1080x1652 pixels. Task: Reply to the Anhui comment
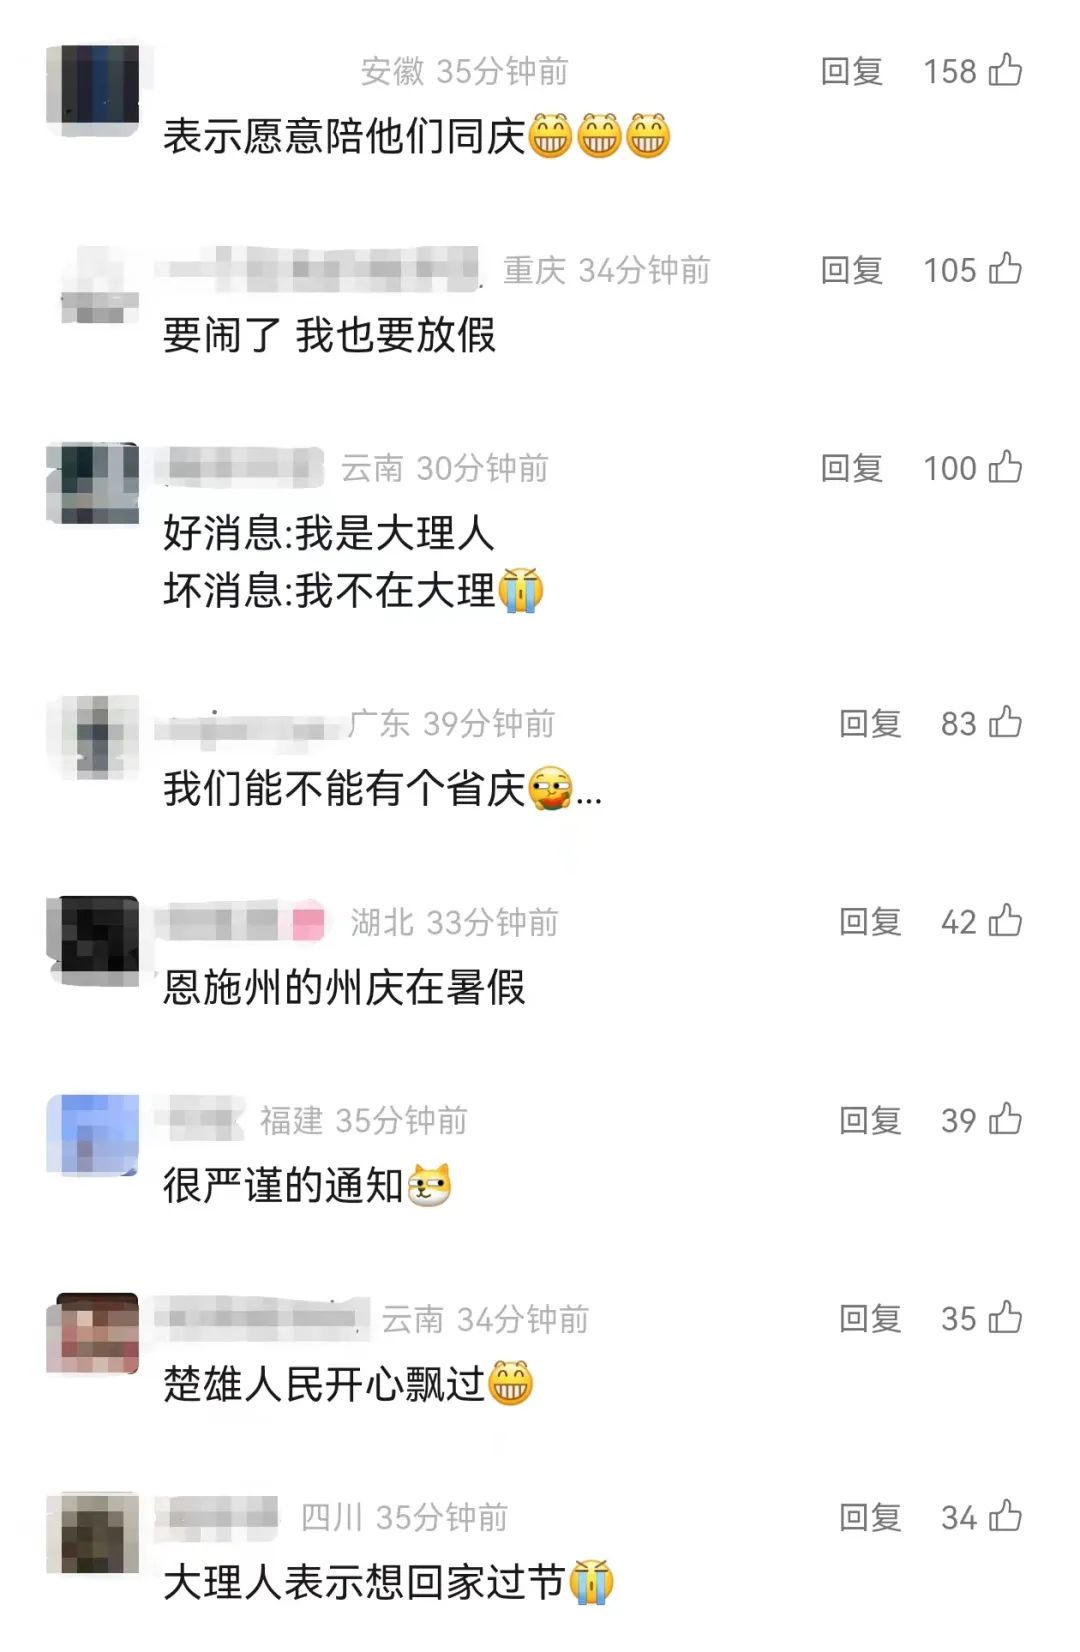coord(851,71)
